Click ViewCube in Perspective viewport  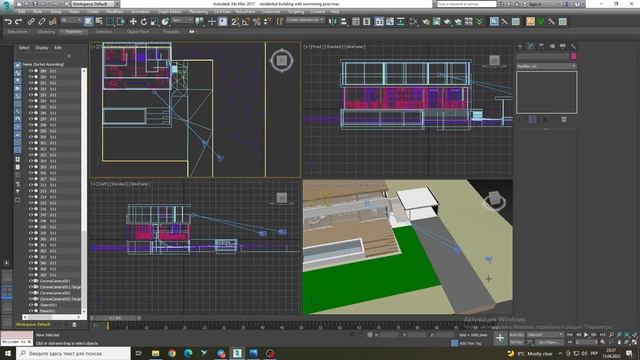pos(494,201)
